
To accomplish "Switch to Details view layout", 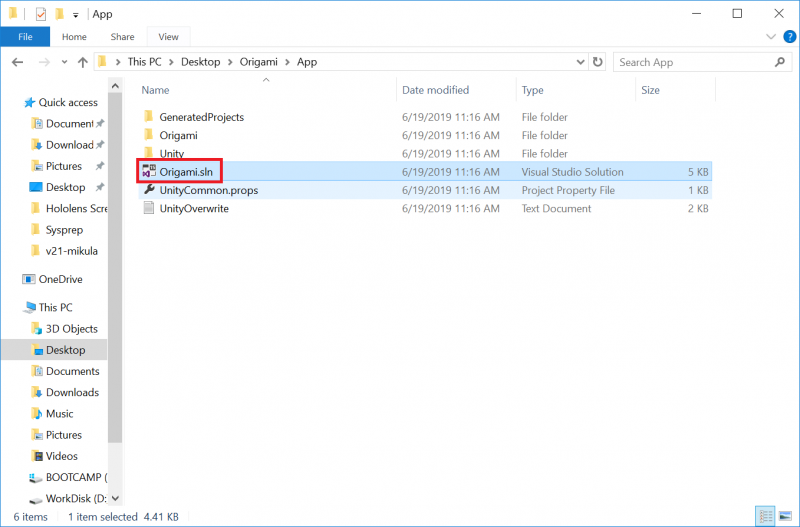I will (765, 516).
